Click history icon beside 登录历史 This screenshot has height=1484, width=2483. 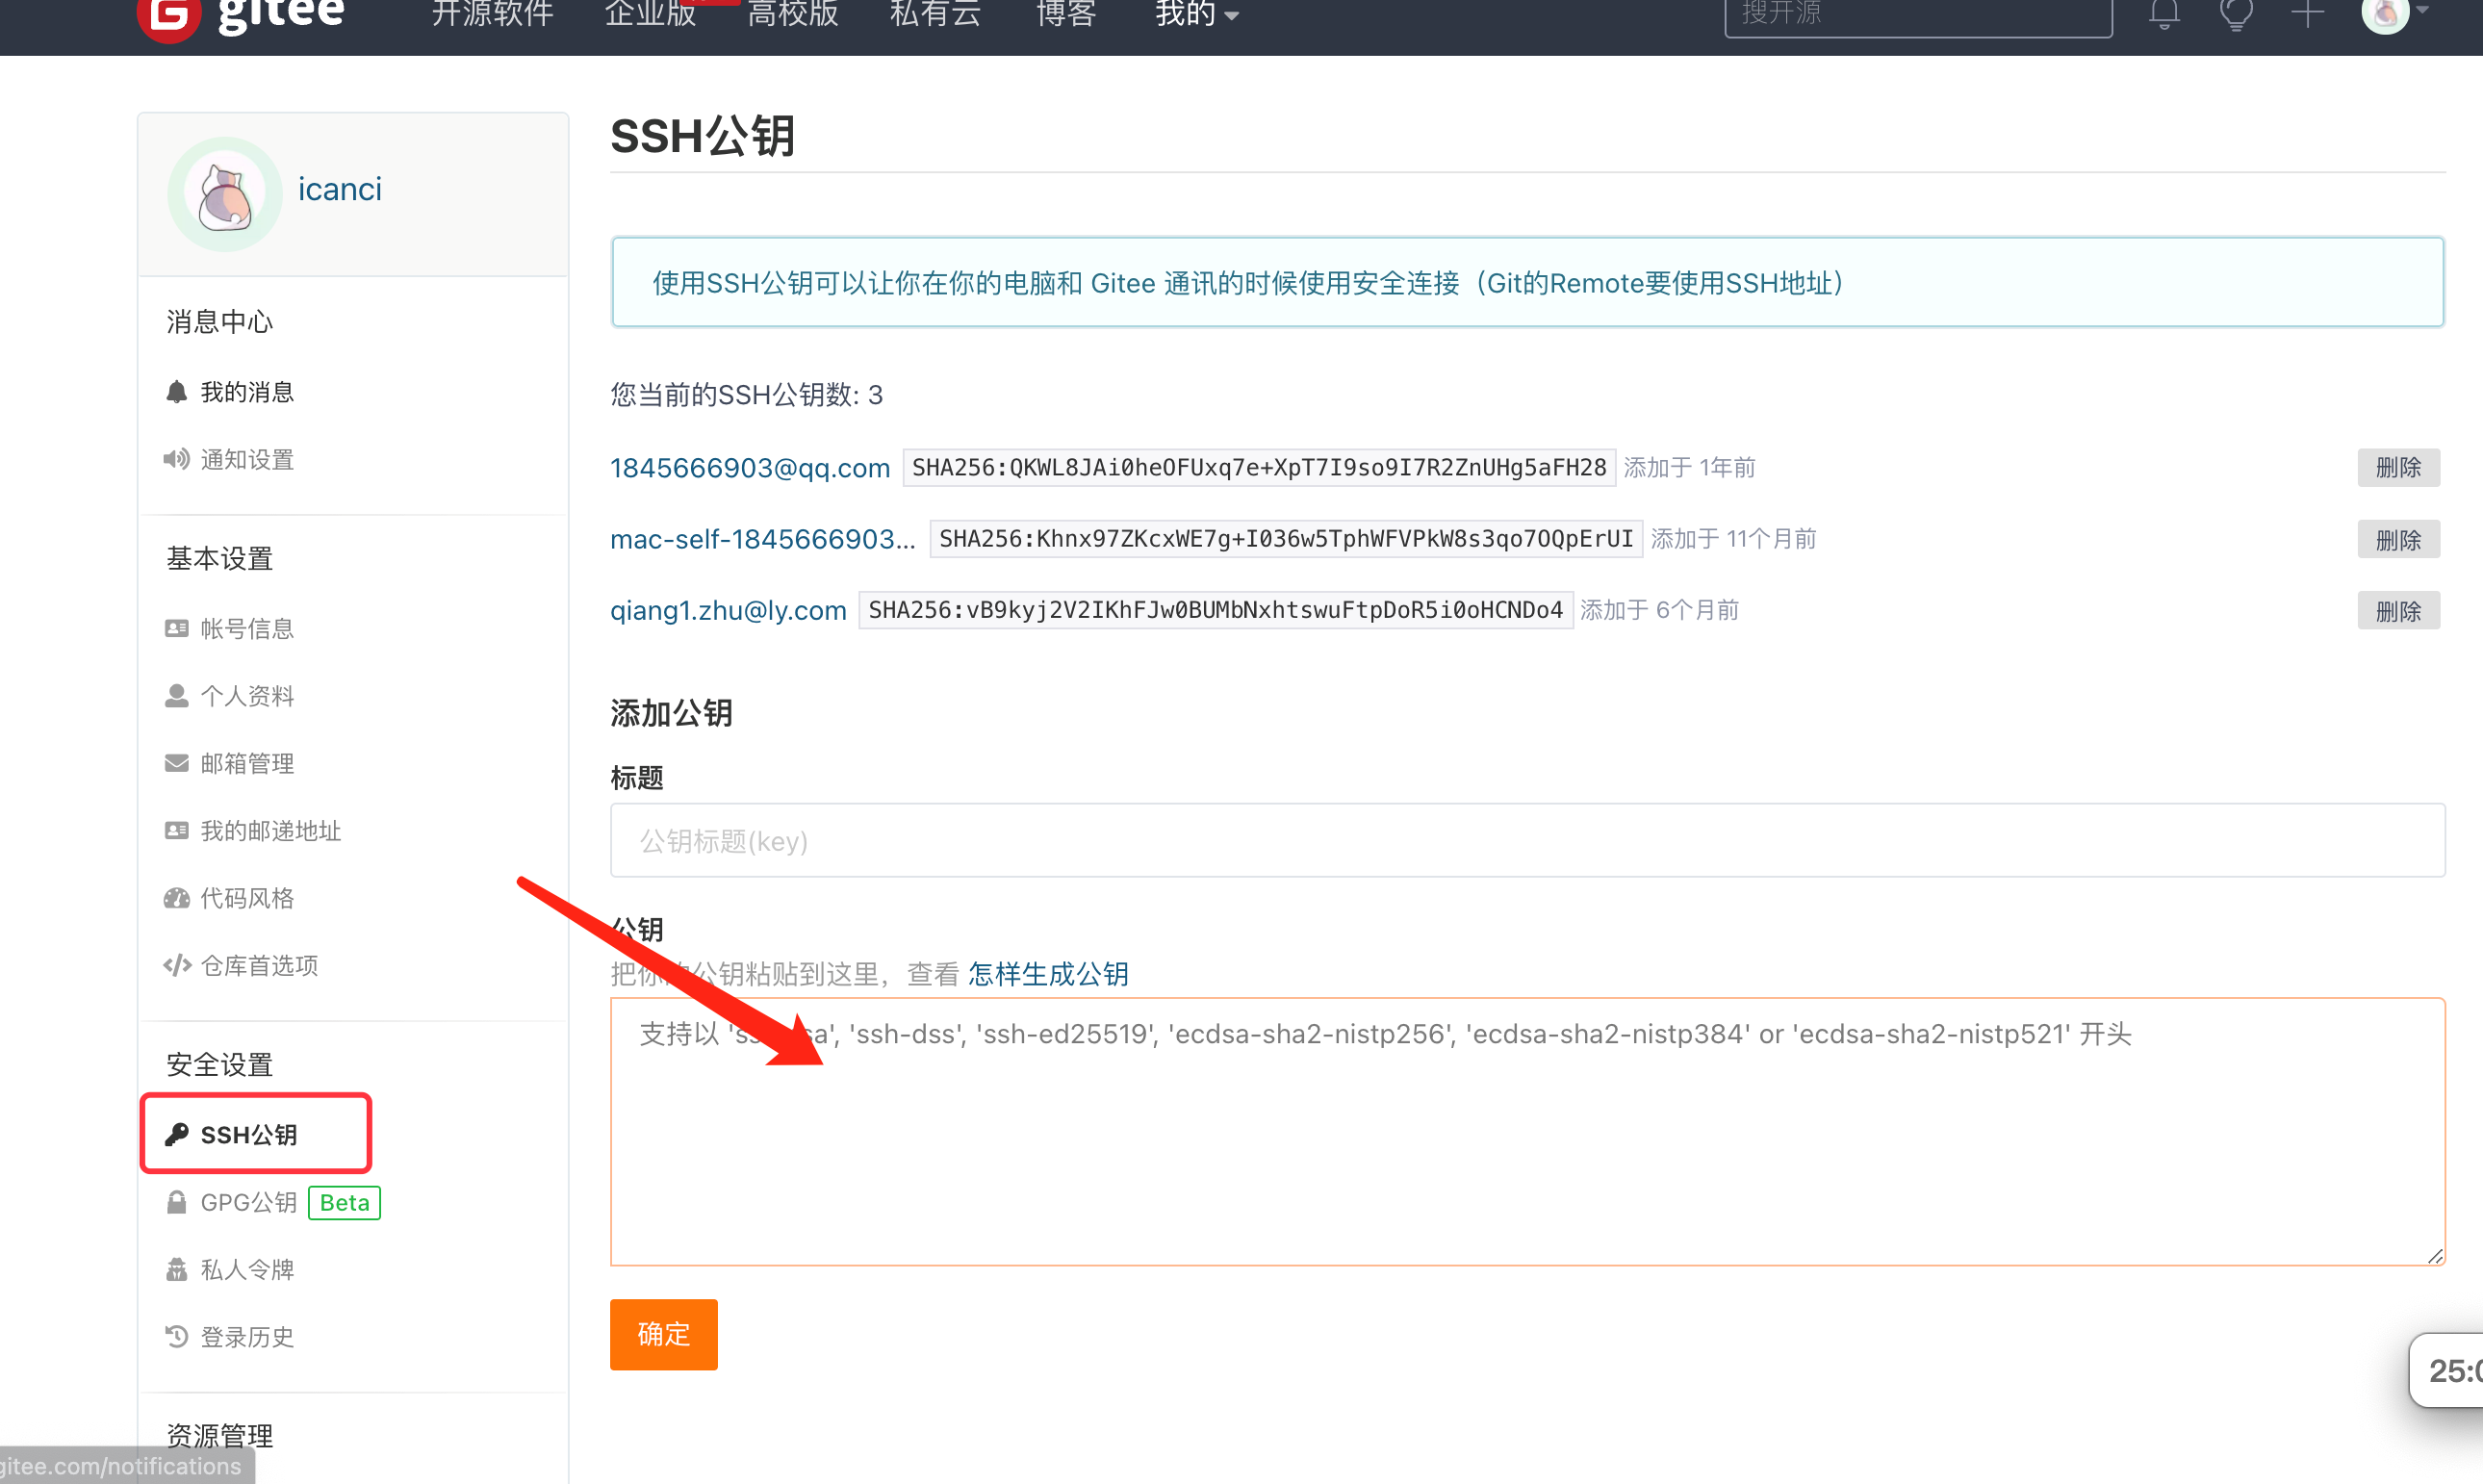(177, 1336)
